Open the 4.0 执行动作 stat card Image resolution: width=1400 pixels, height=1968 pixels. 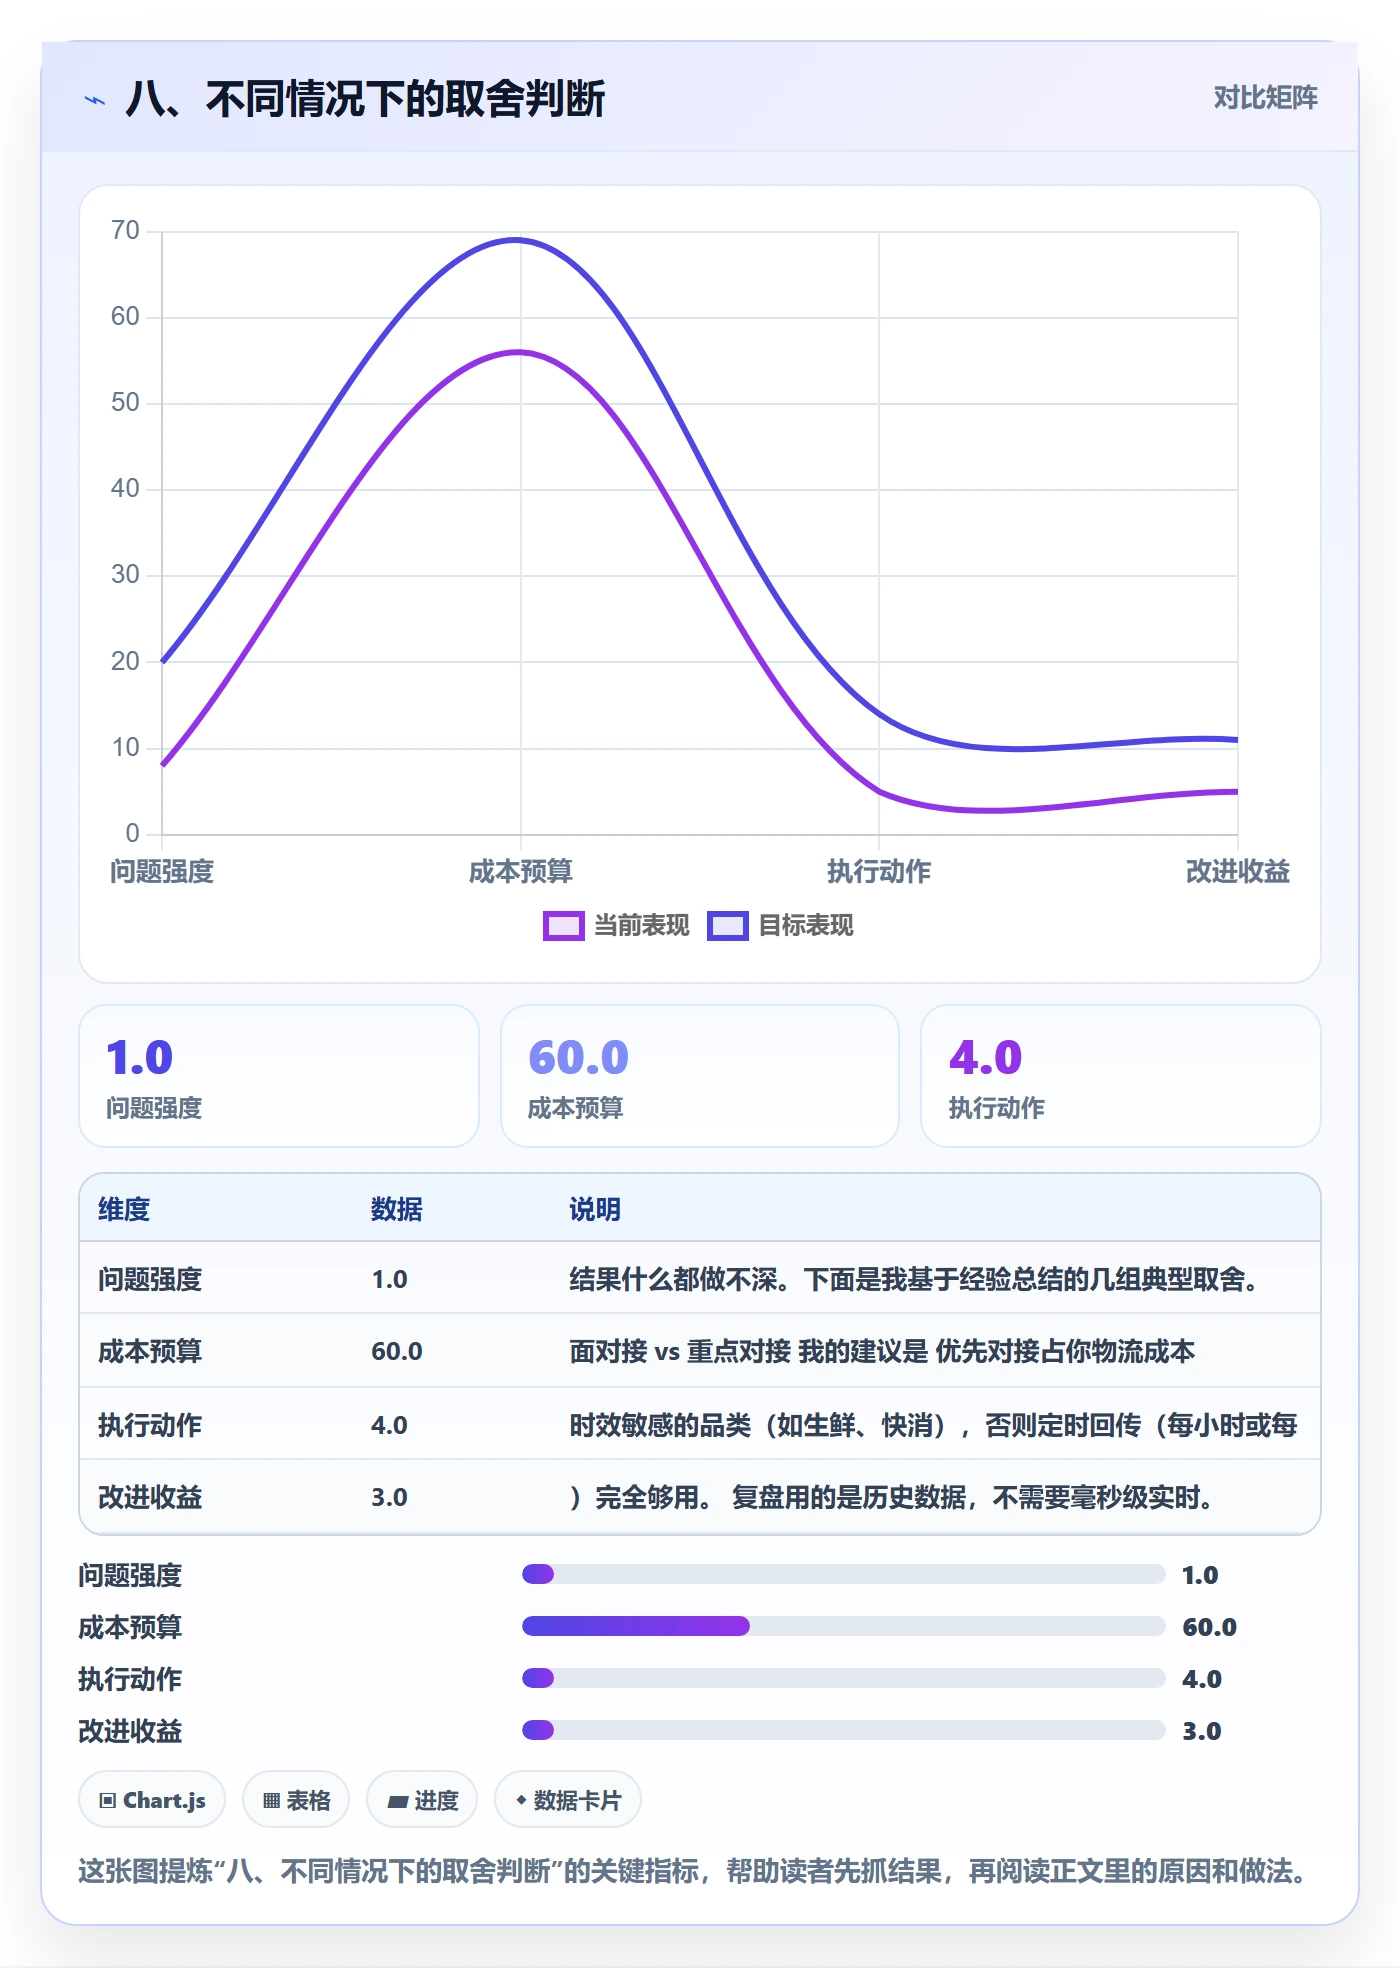1121,1076
